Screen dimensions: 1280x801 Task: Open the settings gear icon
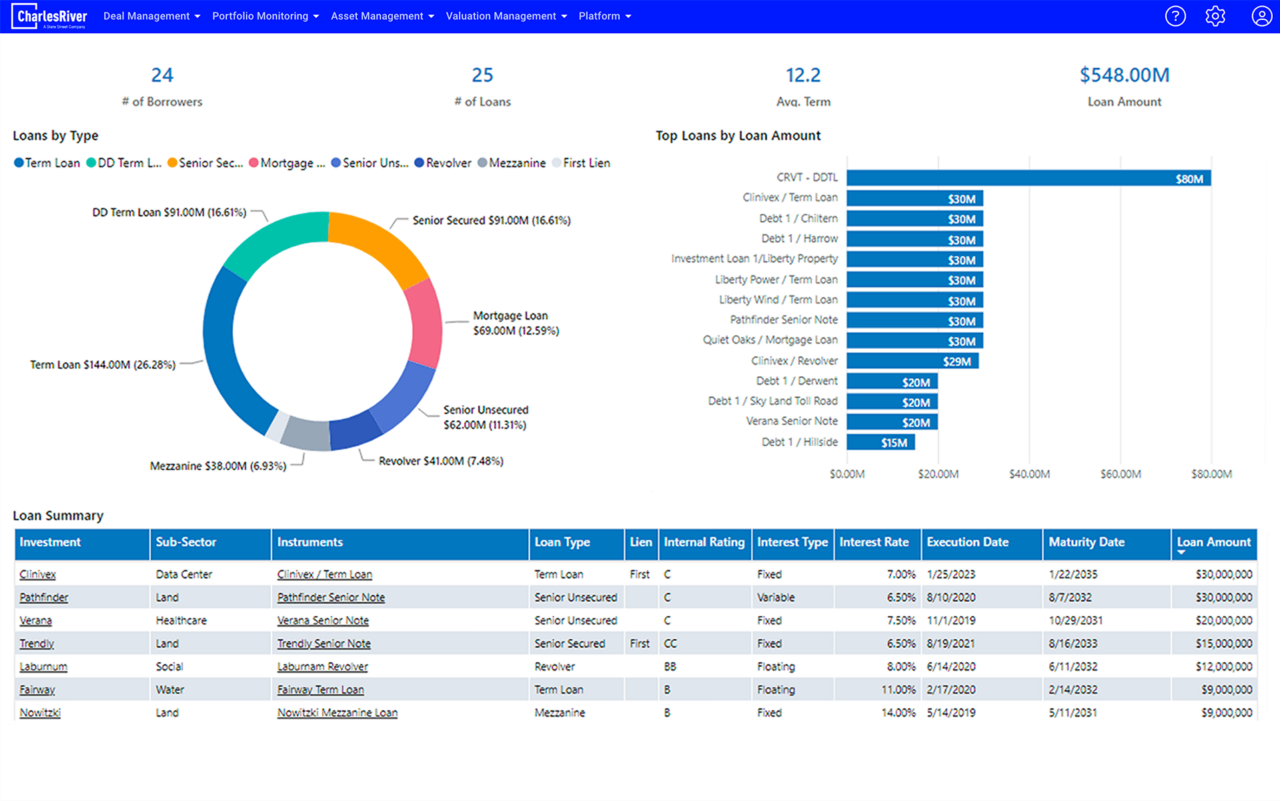click(x=1215, y=16)
